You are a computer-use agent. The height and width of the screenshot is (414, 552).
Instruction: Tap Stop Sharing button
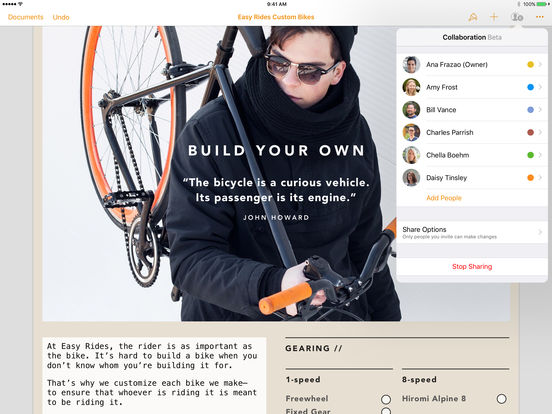(472, 266)
